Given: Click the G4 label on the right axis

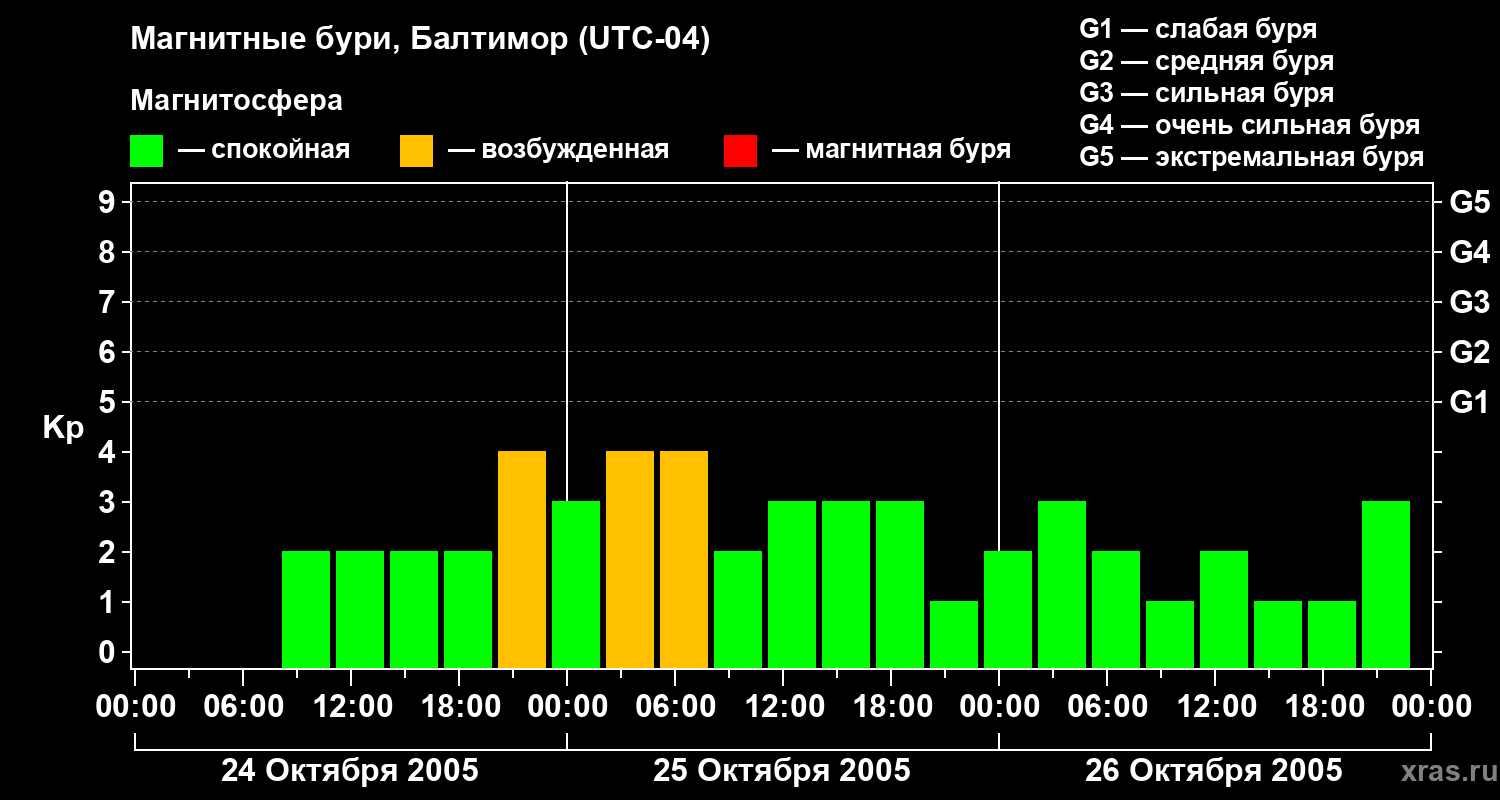Looking at the screenshot, I should [1469, 252].
